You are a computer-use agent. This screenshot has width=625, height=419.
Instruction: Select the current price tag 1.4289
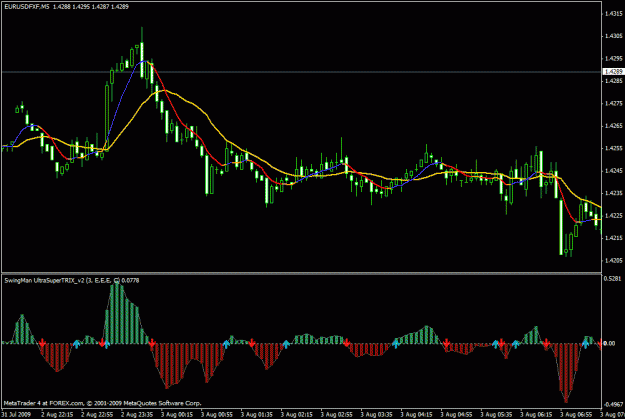(614, 72)
